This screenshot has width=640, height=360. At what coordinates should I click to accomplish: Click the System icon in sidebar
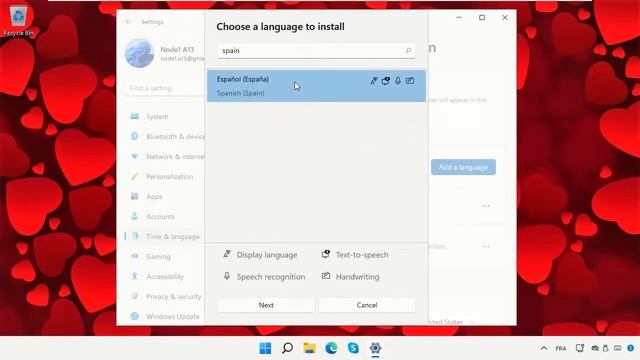(x=134, y=116)
